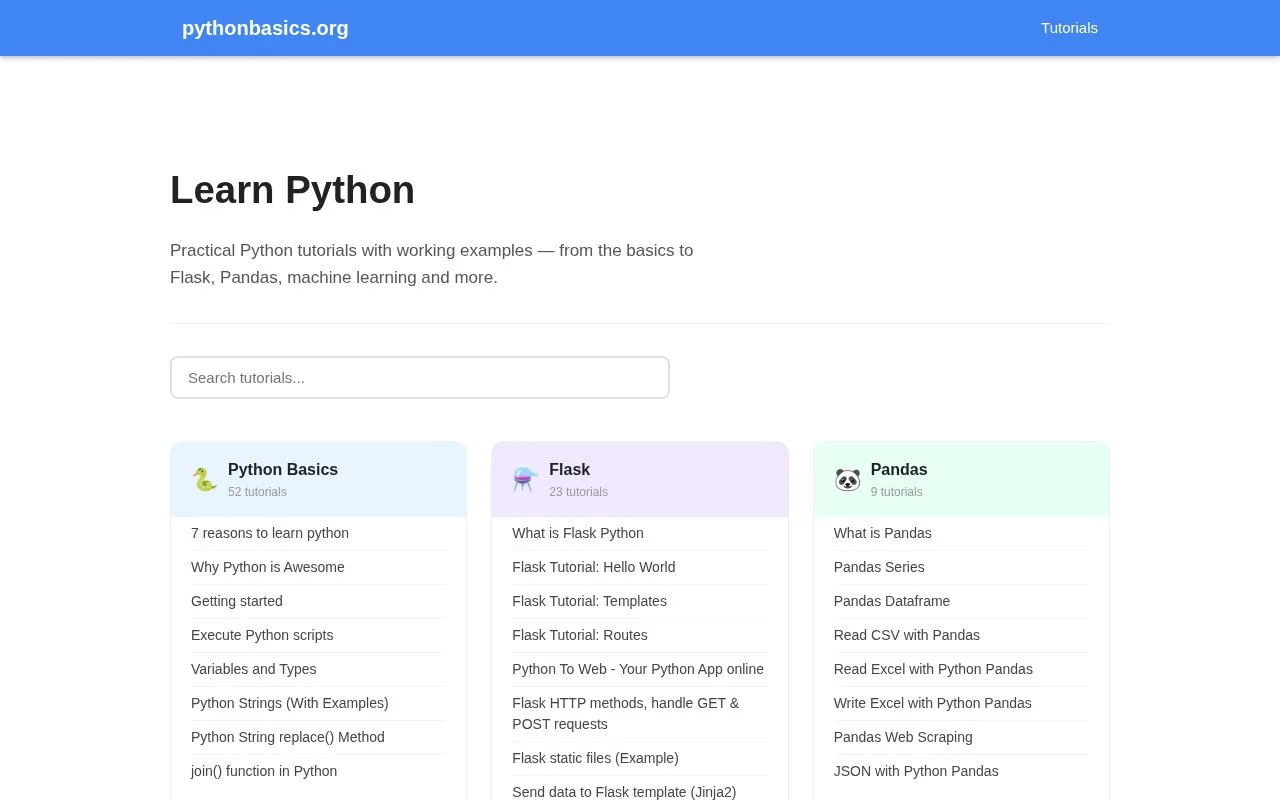1280x800 pixels.
Task: Open the 'Pandas Series' tutorial
Action: tap(879, 567)
